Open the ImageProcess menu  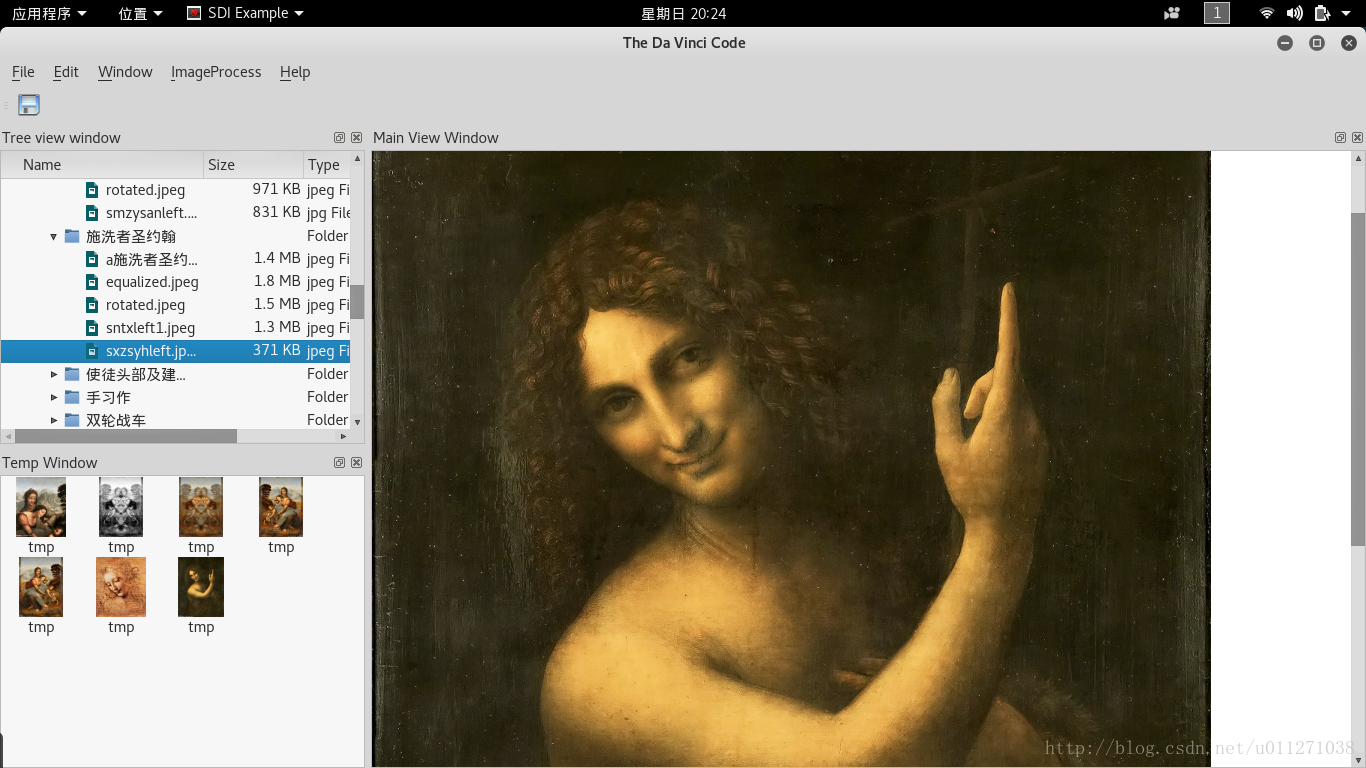coord(216,72)
